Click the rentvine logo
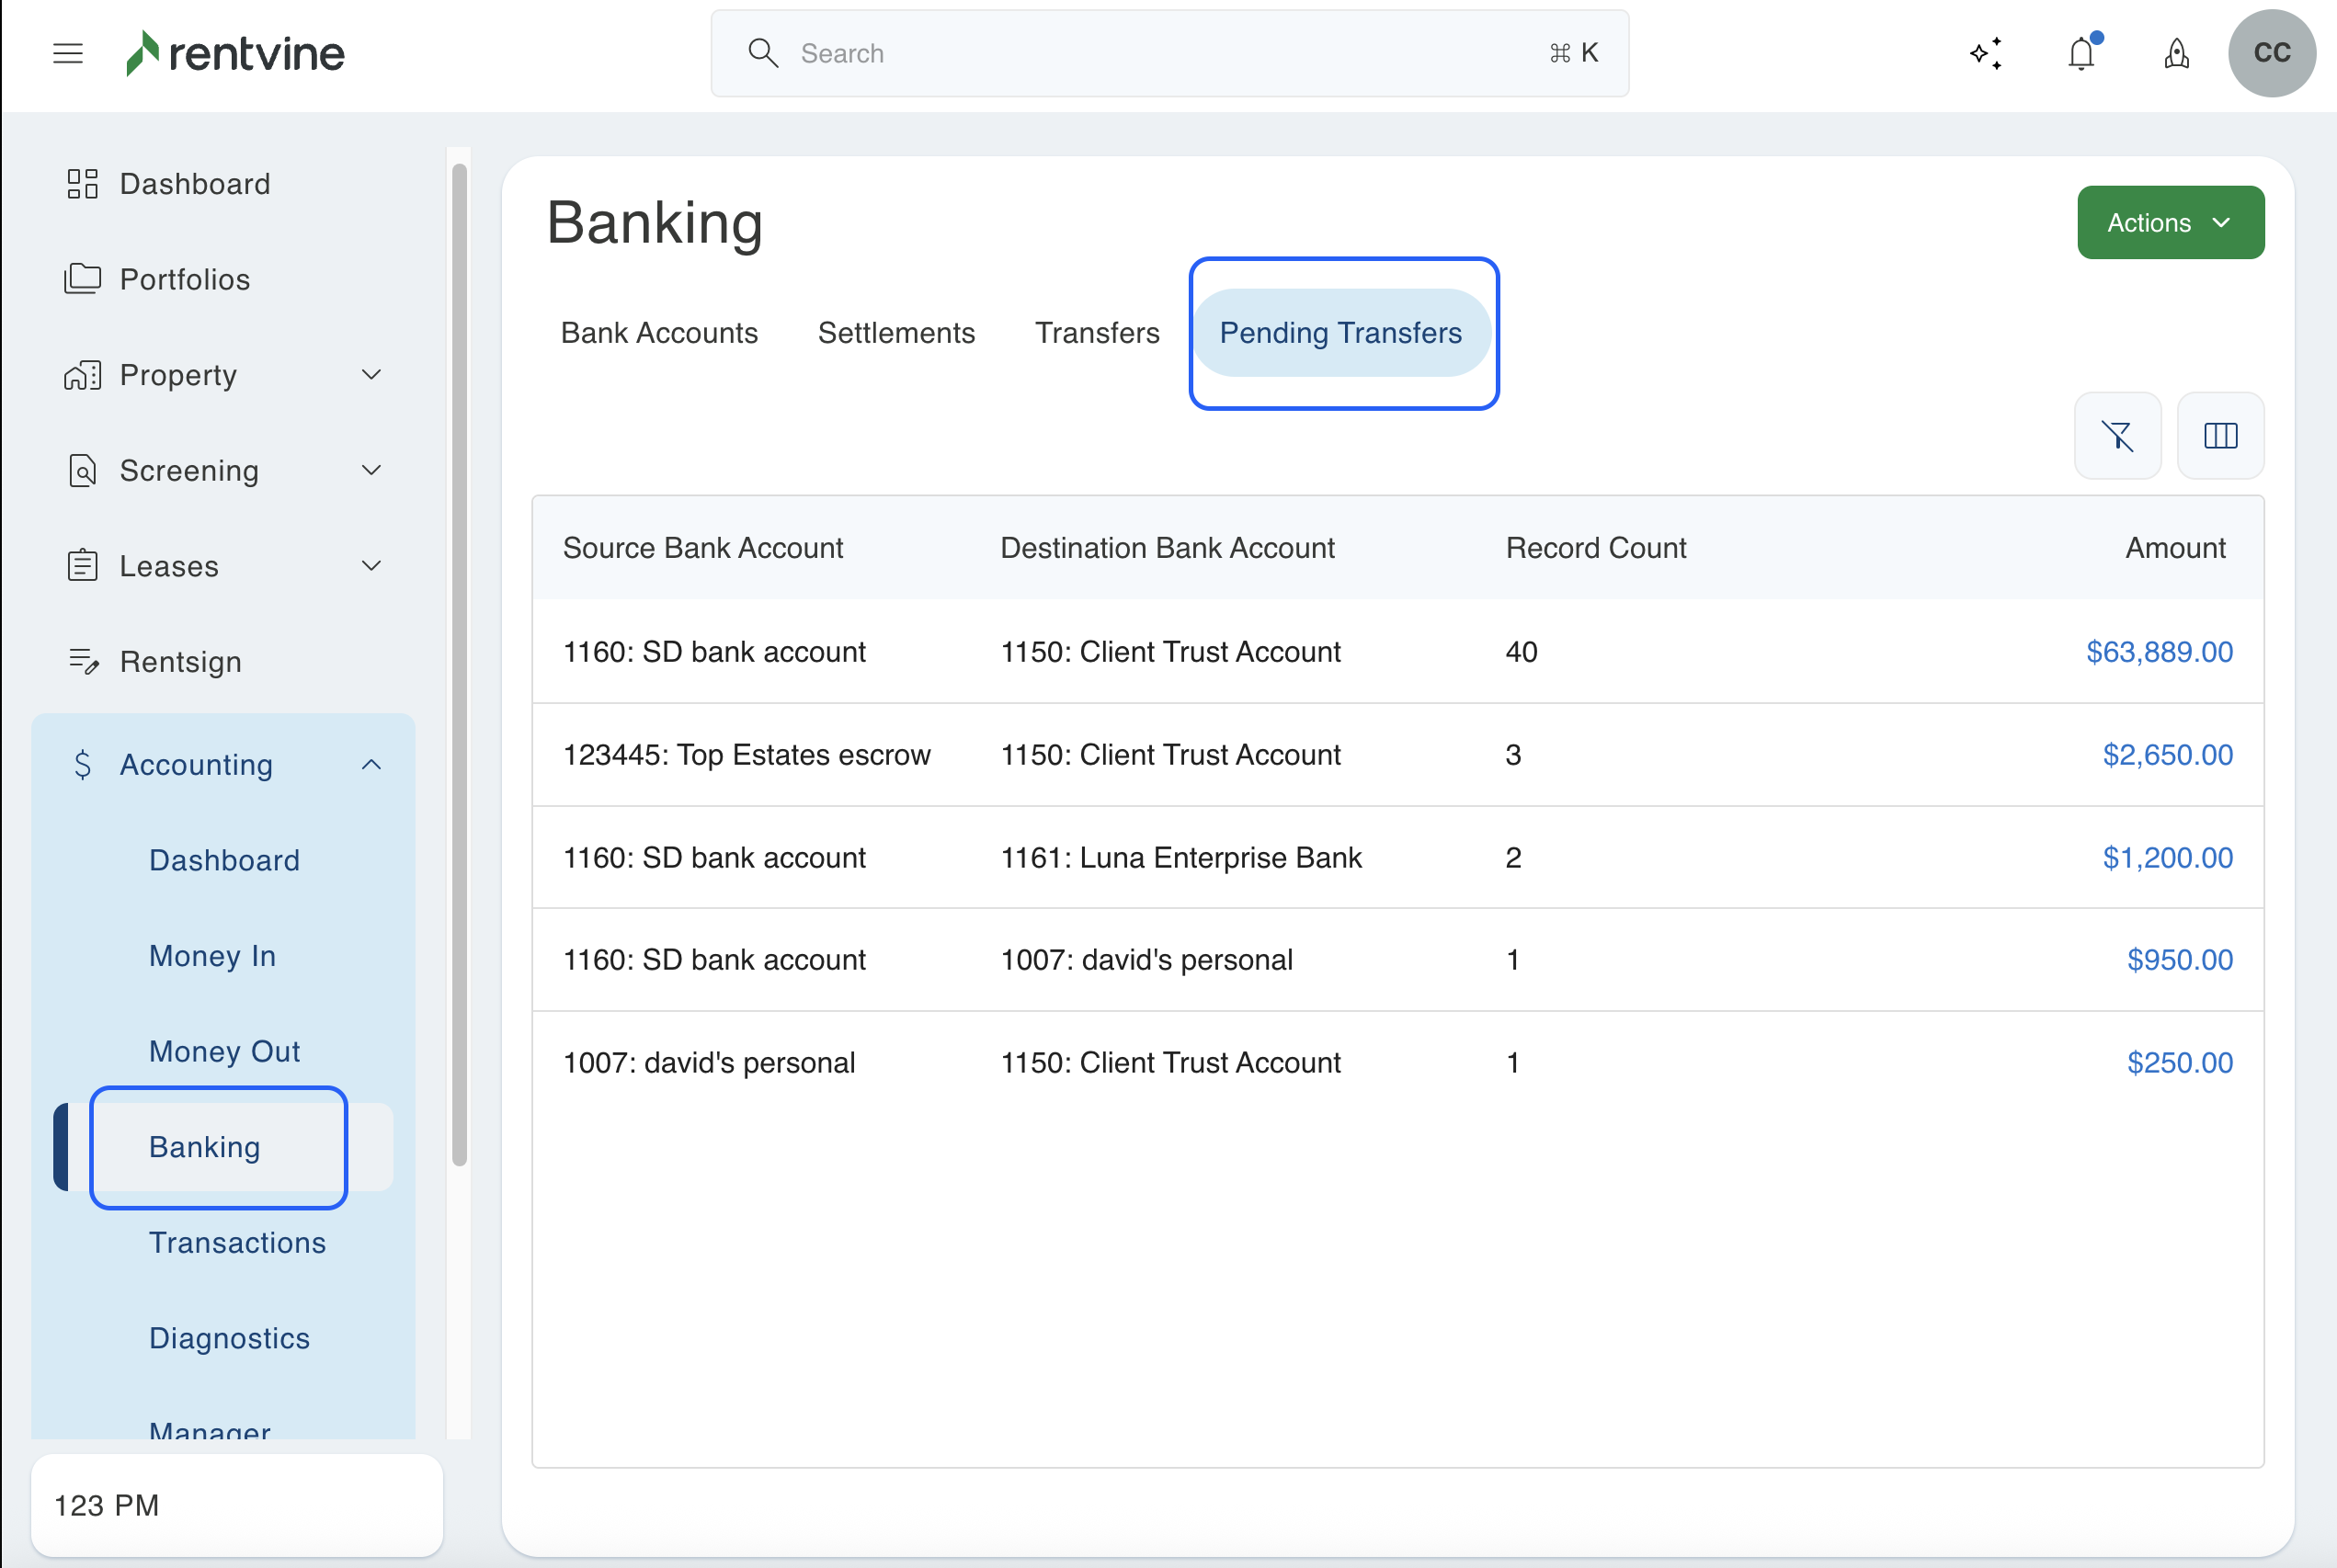Screen dimensions: 2337x1568 click(x=236, y=53)
